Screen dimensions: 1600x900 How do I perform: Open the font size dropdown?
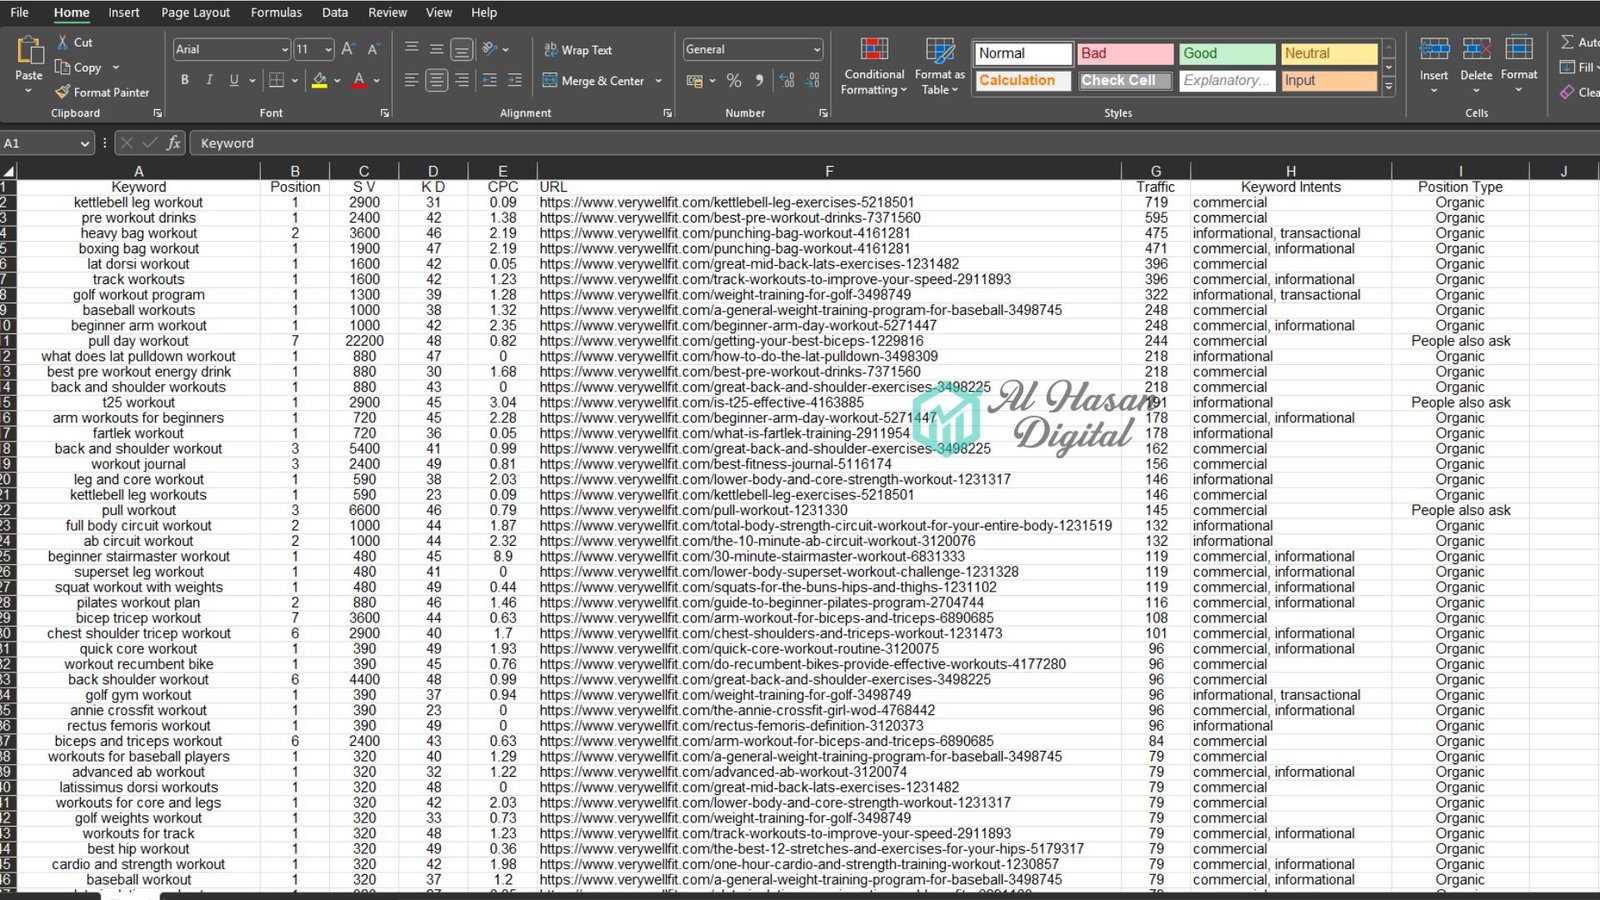point(328,49)
